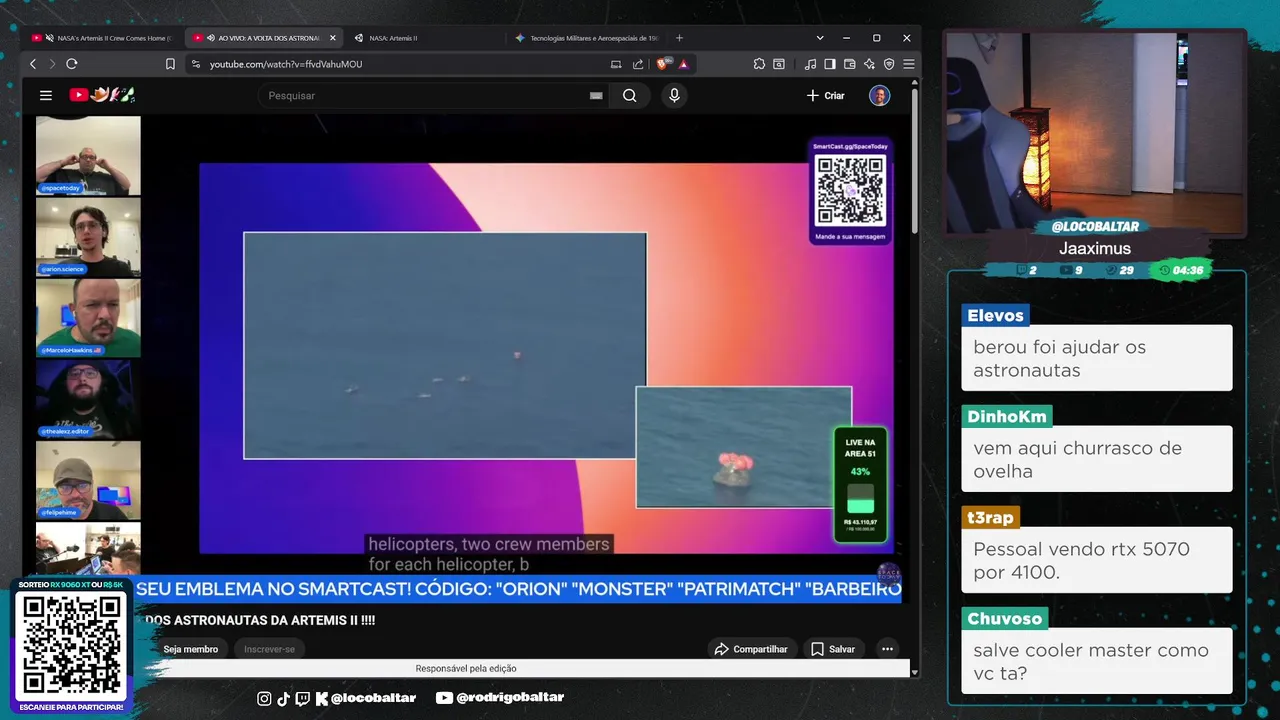Unmute the NASA's Artemis II Crew tab
Image resolution: width=1280 pixels, height=720 pixels.
(x=49, y=38)
